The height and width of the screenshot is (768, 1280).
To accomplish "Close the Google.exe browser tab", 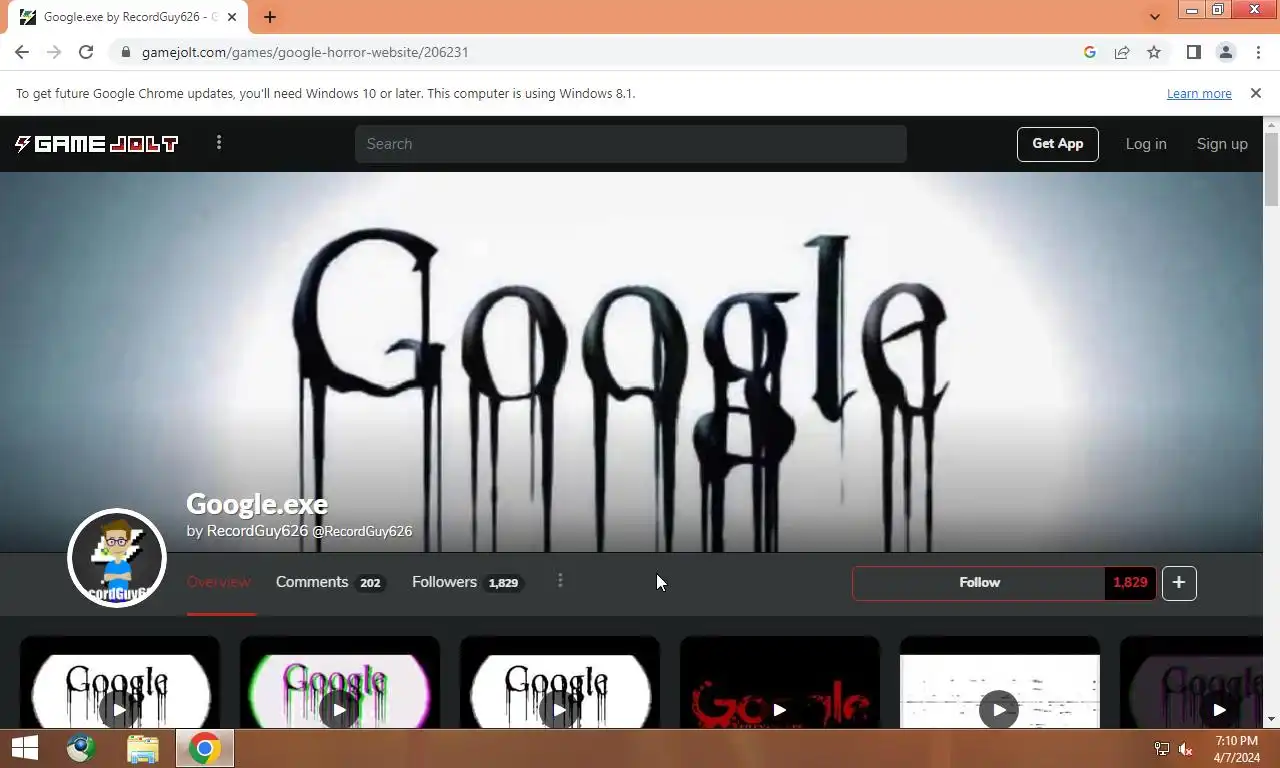I will [232, 17].
